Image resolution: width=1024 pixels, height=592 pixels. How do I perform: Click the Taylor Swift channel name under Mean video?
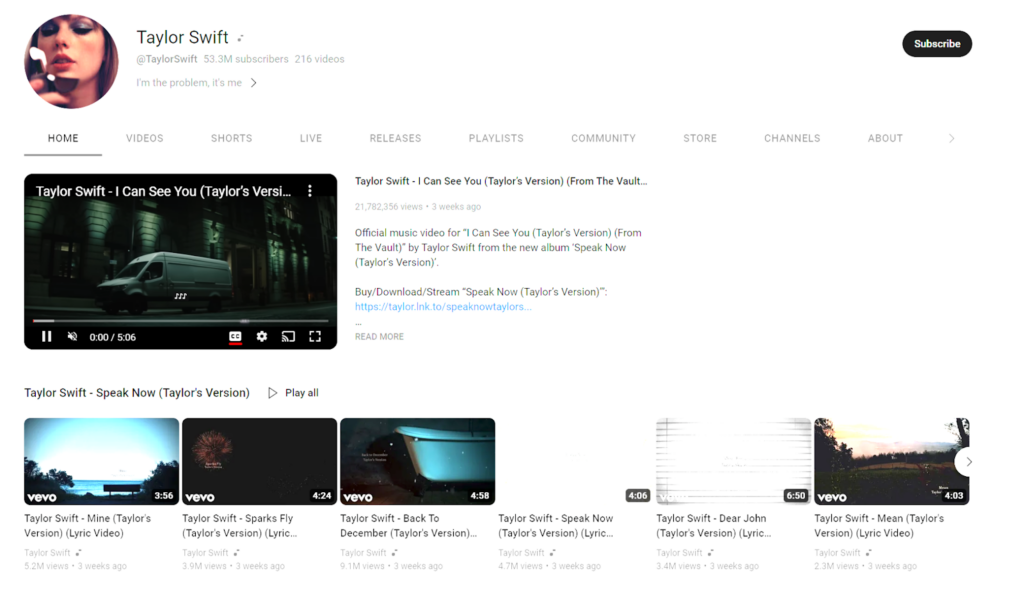click(837, 553)
